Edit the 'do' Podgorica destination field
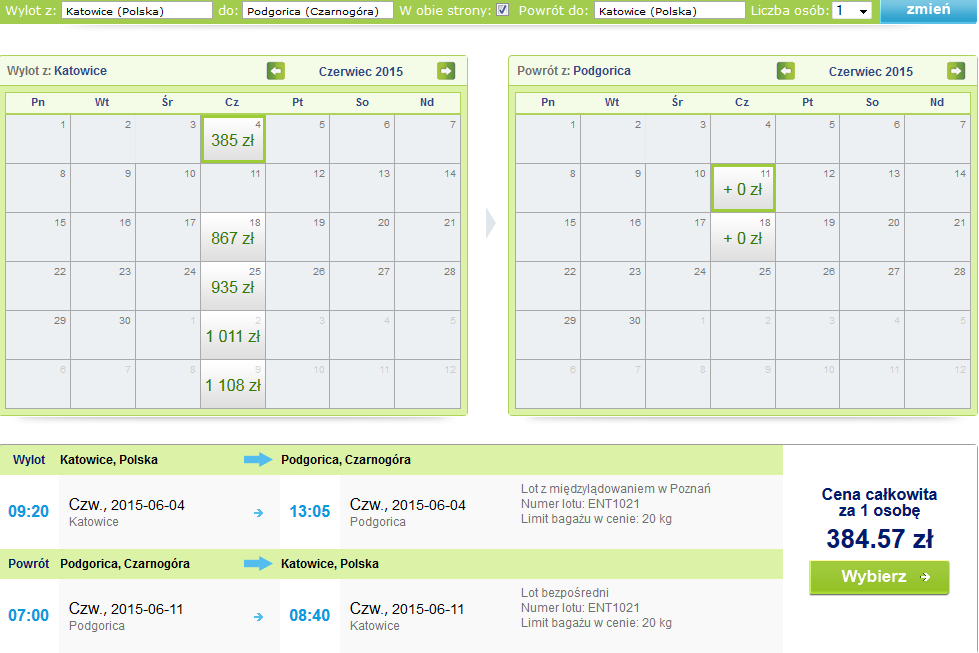979x653 pixels. pos(318,11)
